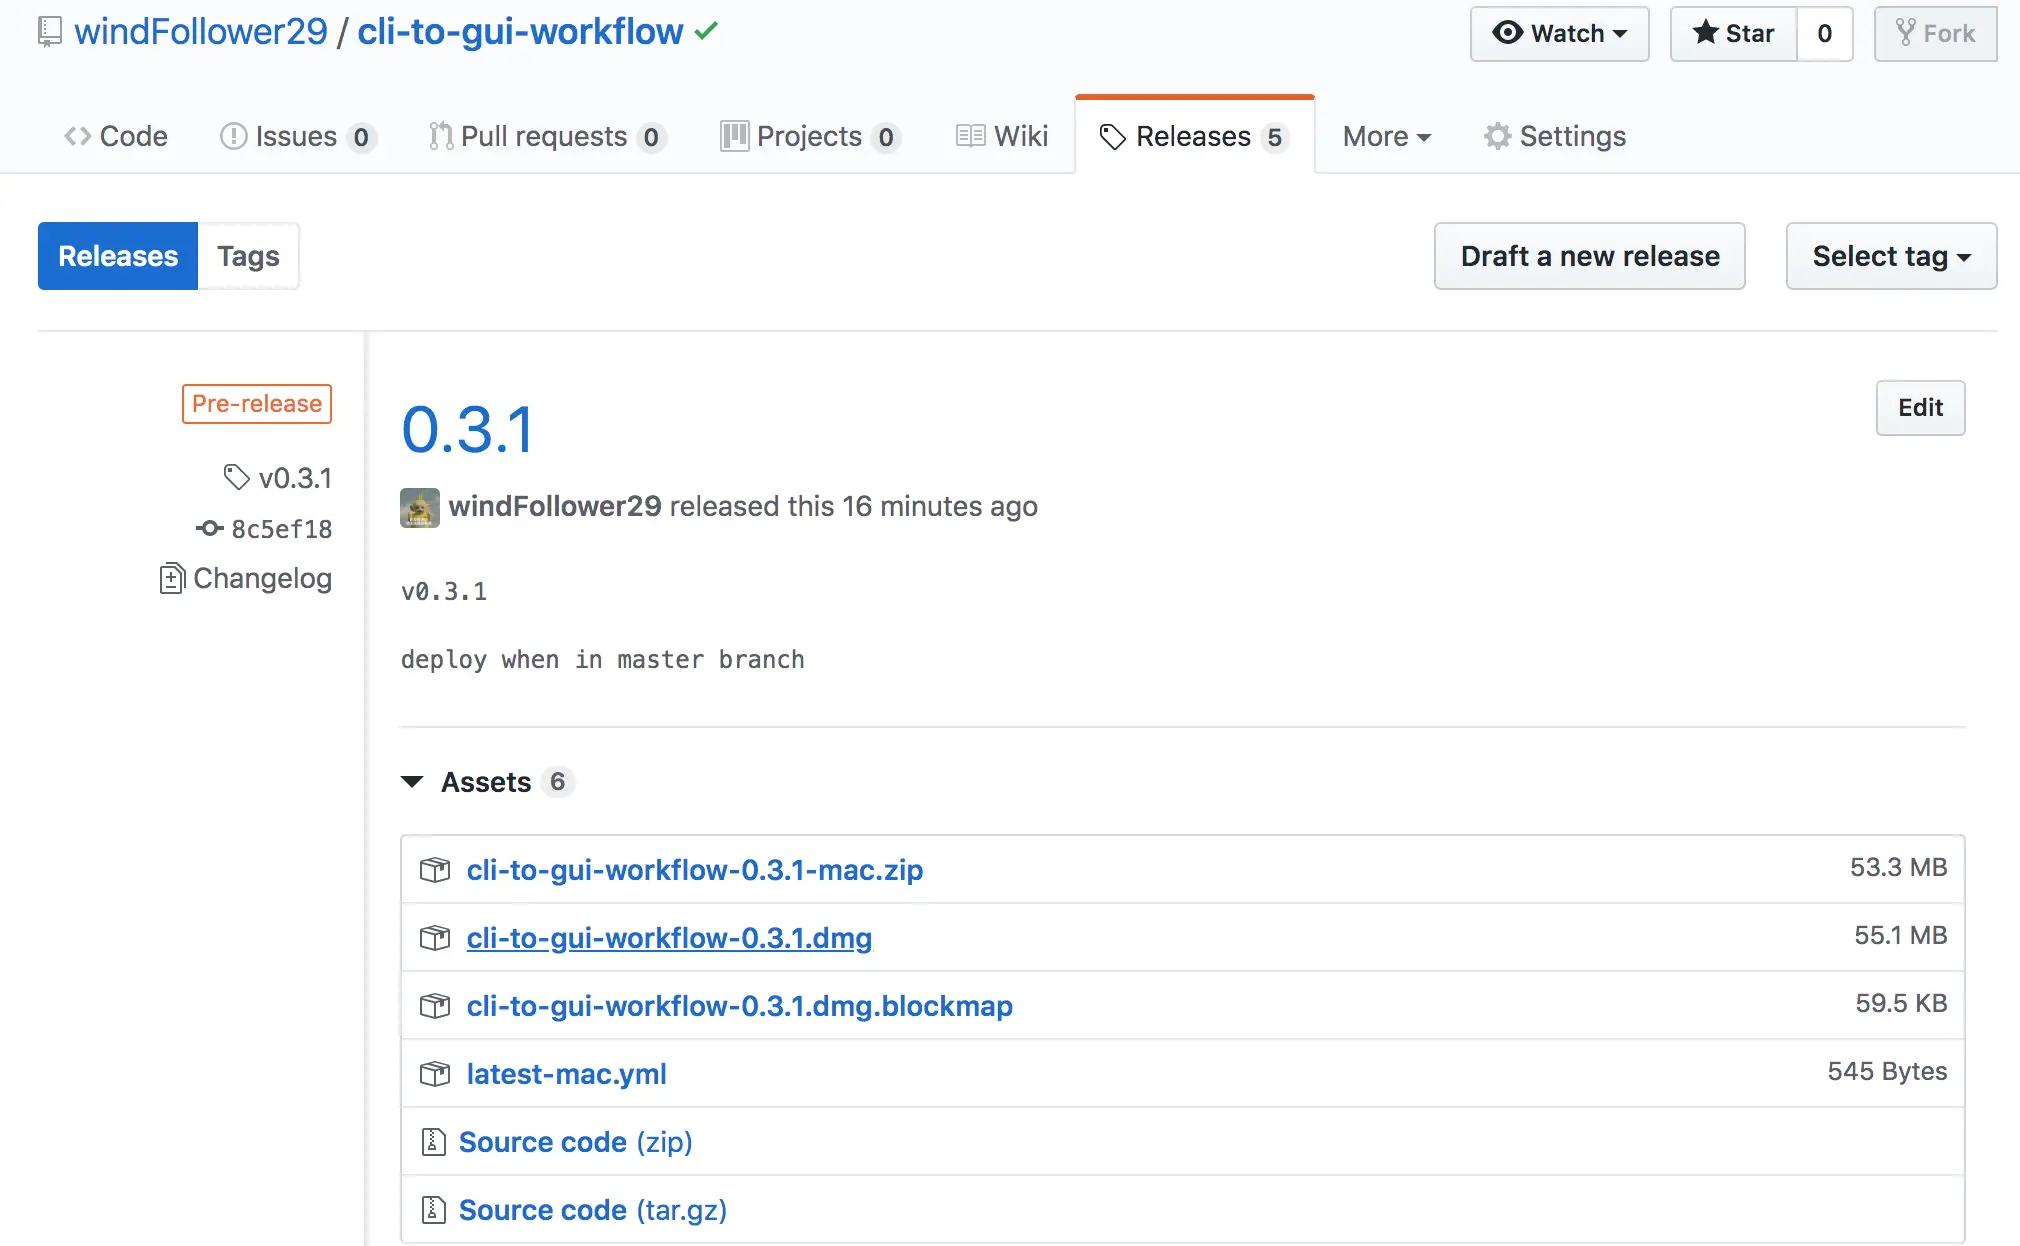Open the Watch dropdown
The width and height of the screenshot is (2020, 1246).
[x=1559, y=33]
